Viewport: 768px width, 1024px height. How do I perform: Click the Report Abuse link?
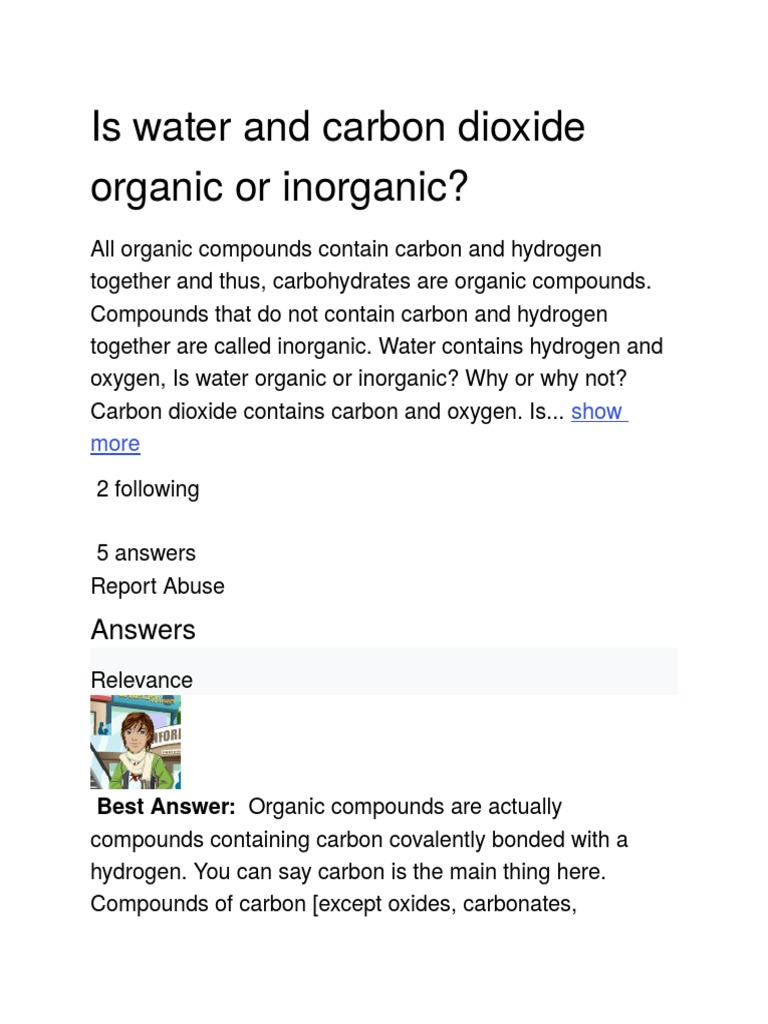pyautogui.click(x=157, y=586)
